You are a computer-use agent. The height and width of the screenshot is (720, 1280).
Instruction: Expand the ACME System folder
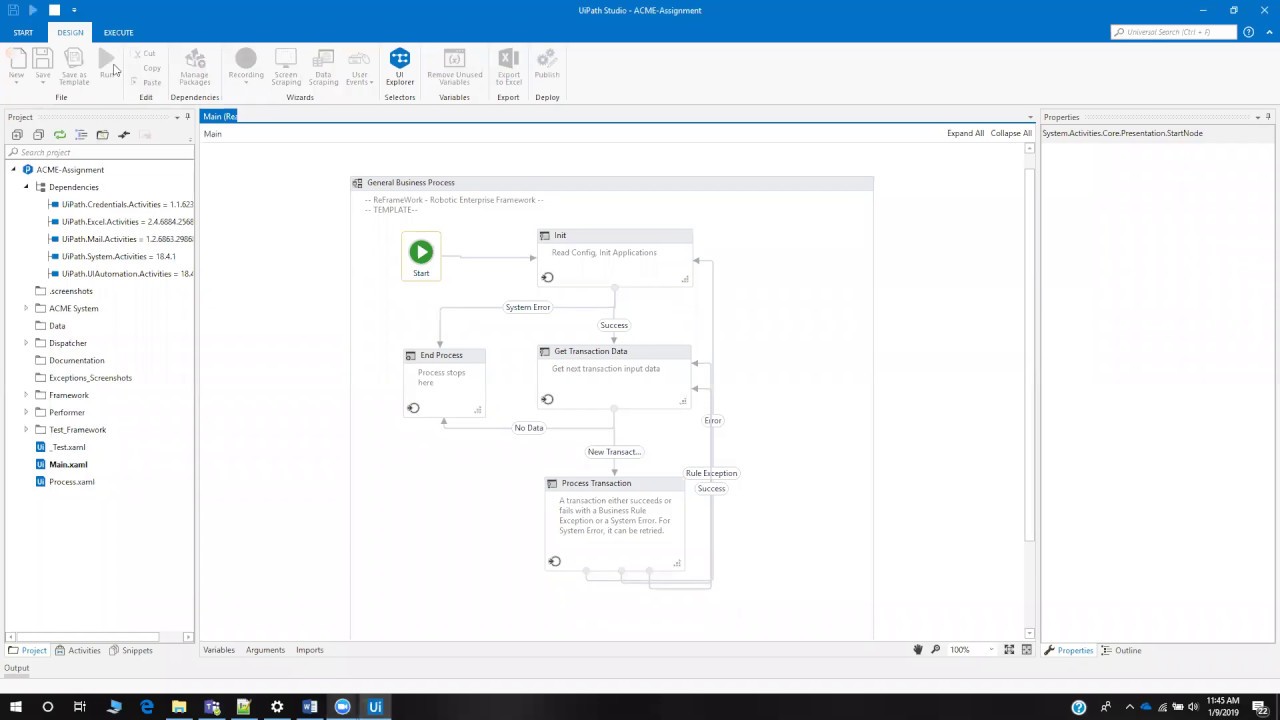pos(26,308)
